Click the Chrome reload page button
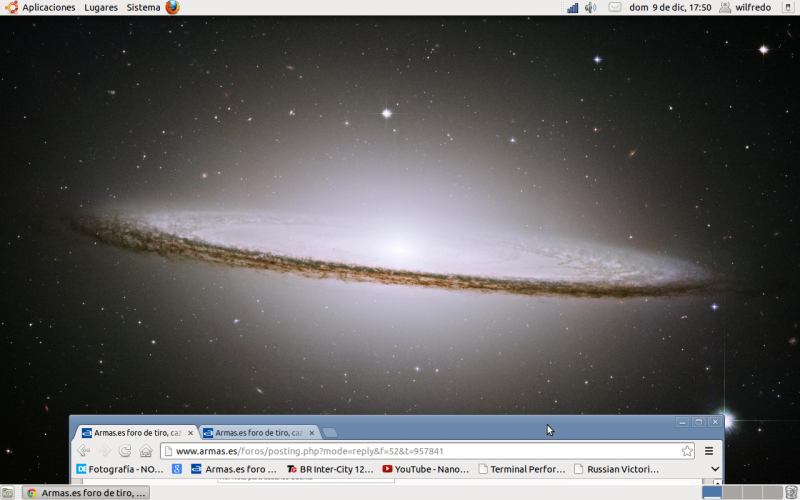This screenshot has height=500, width=800. point(125,451)
